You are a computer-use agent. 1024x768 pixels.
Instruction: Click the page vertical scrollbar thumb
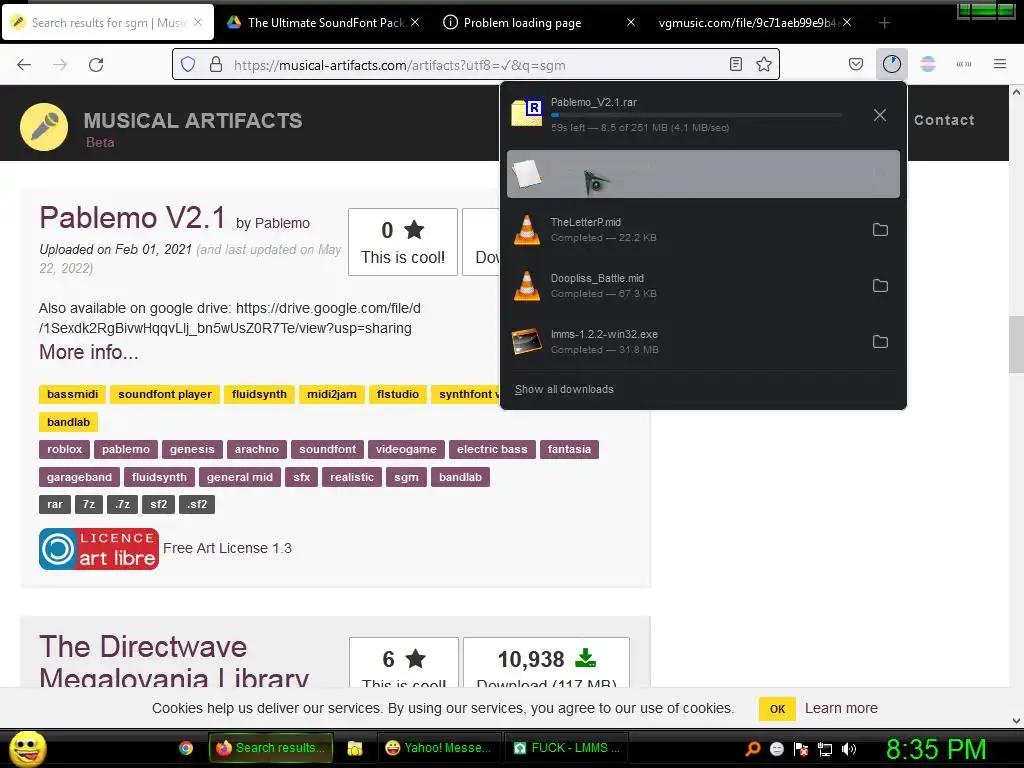click(1016, 344)
